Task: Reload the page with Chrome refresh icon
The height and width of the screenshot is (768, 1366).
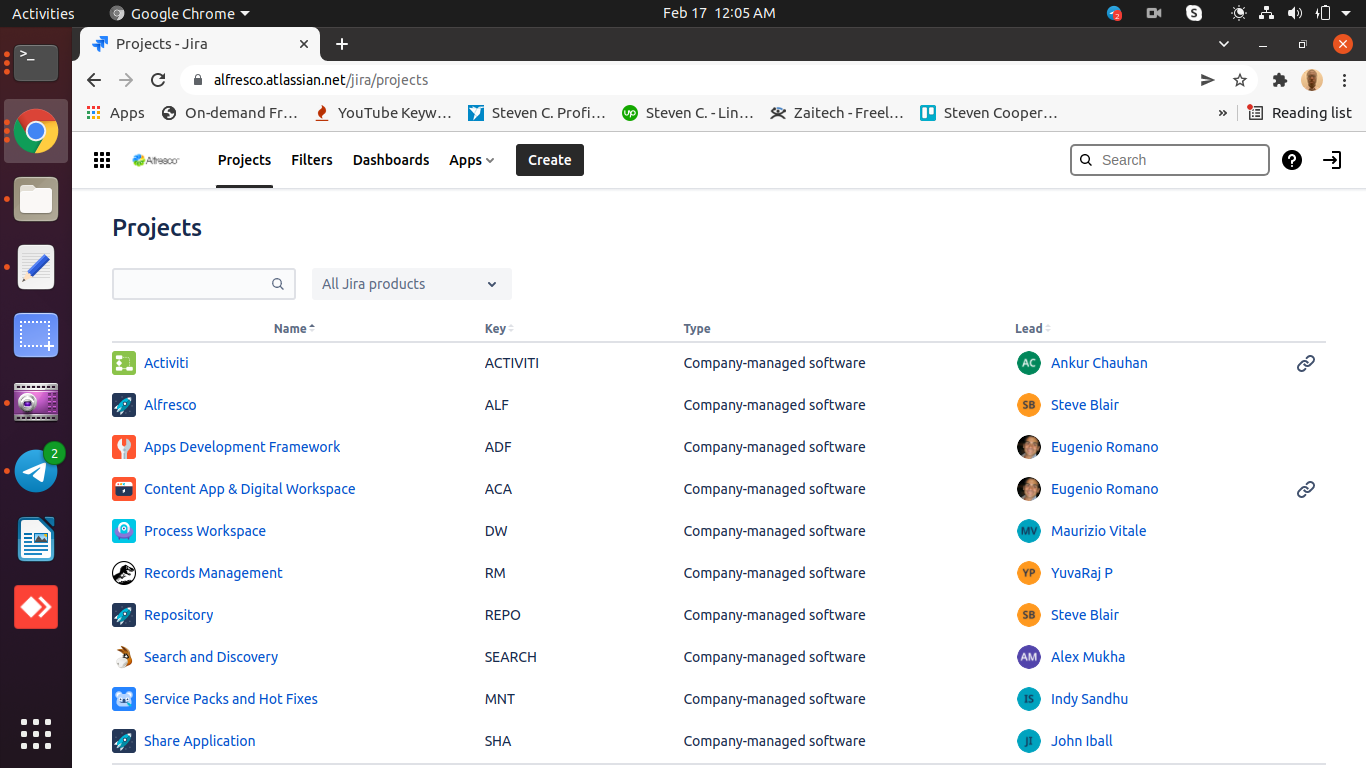Action: (x=158, y=80)
